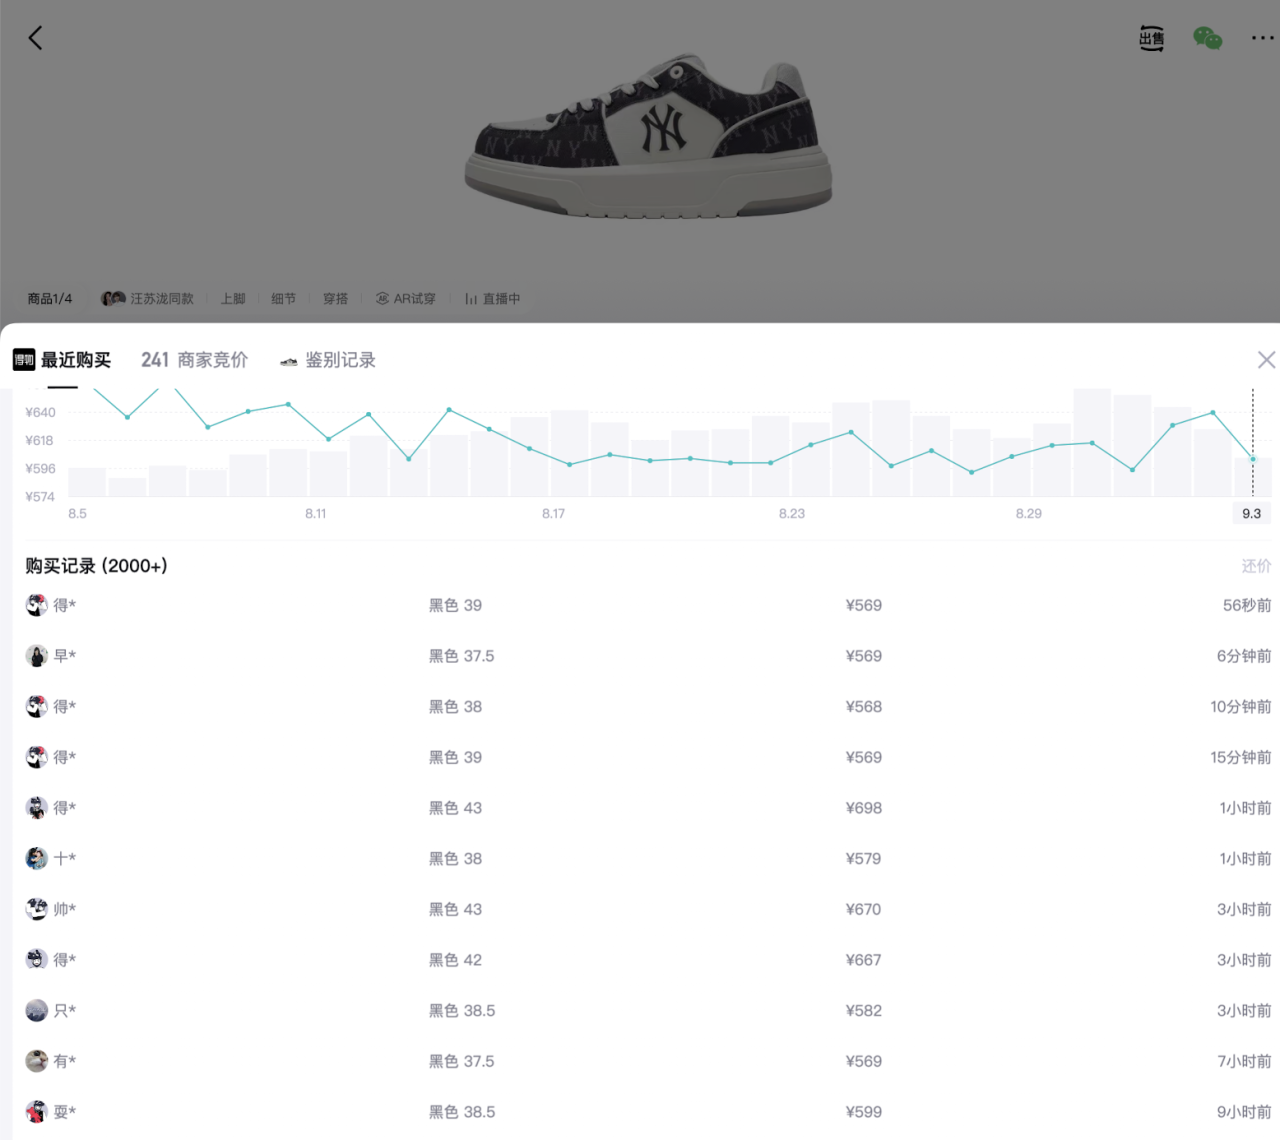The width and height of the screenshot is (1280, 1140).
Task: Share via the green WeChat icon
Action: (1207, 38)
